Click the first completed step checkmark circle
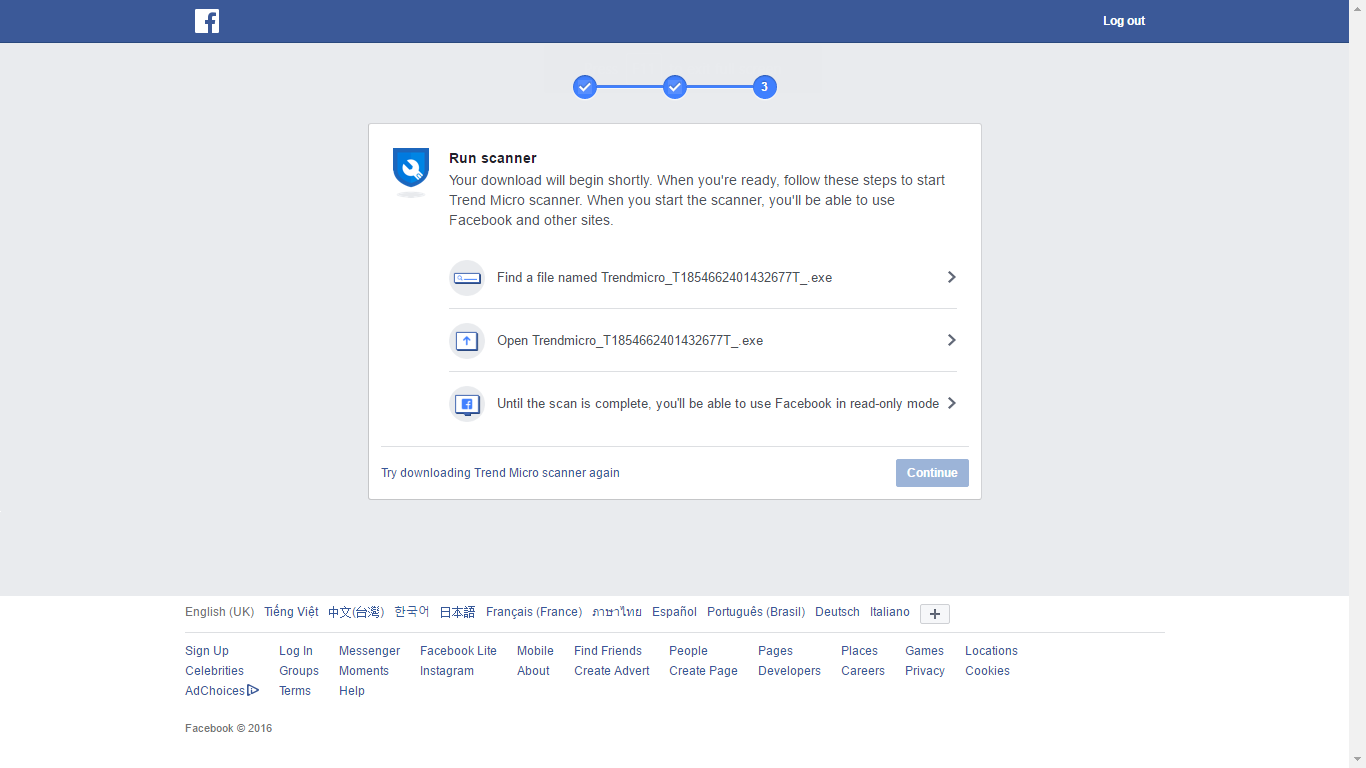This screenshot has height=768, width=1366. click(585, 87)
